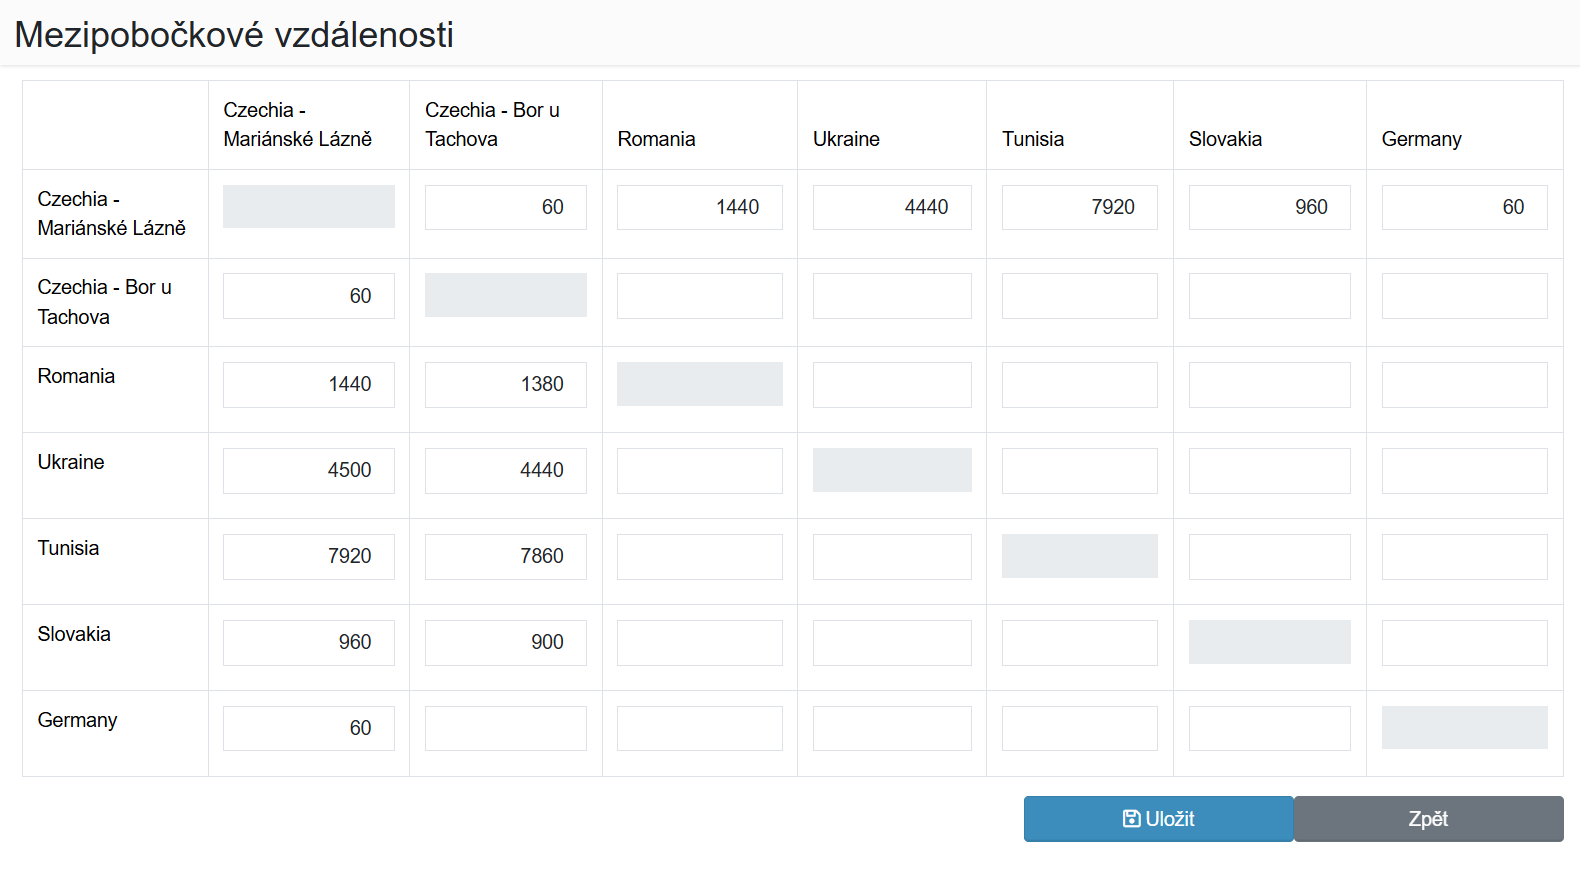Select Mariánské Lázně to Ukraine field showing 4440
Screen dimensions: 1580x877
click(892, 207)
